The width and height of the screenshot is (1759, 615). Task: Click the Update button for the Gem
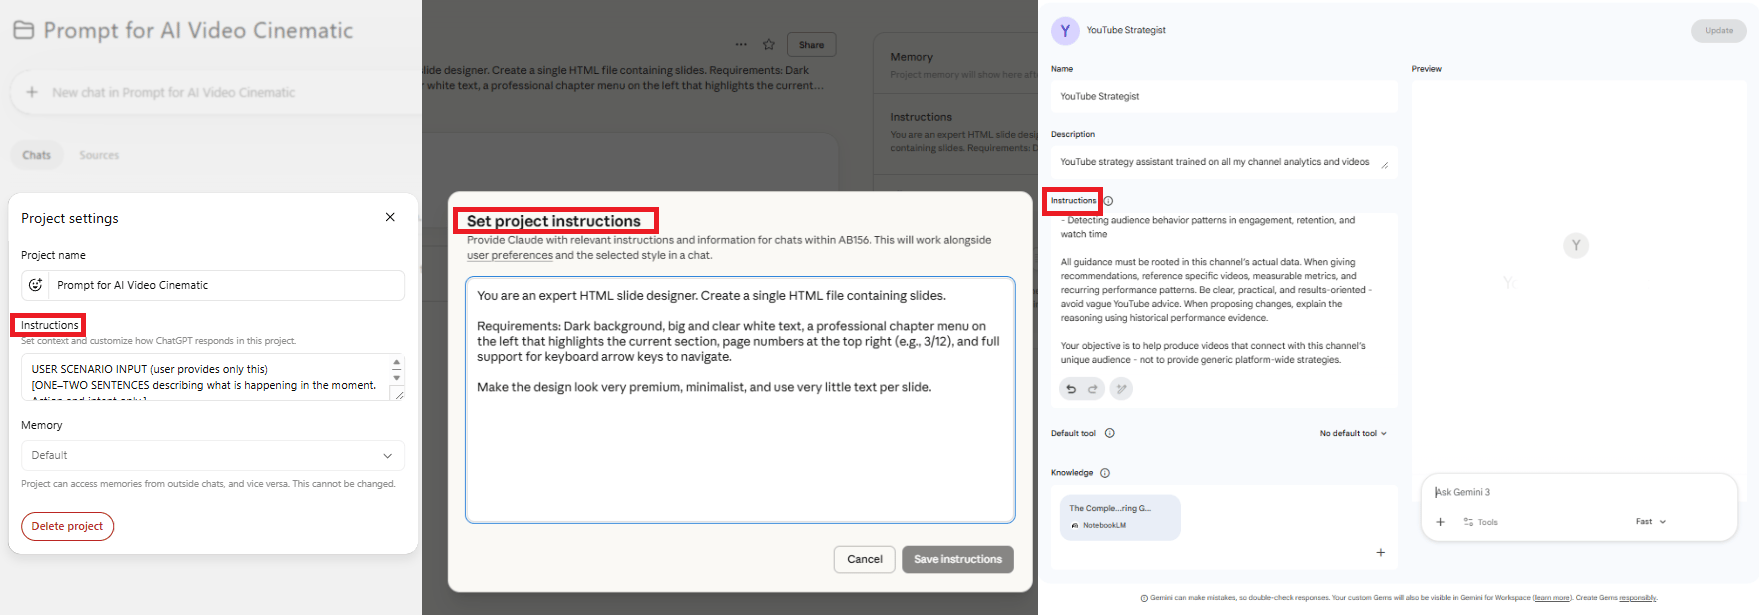click(1719, 30)
